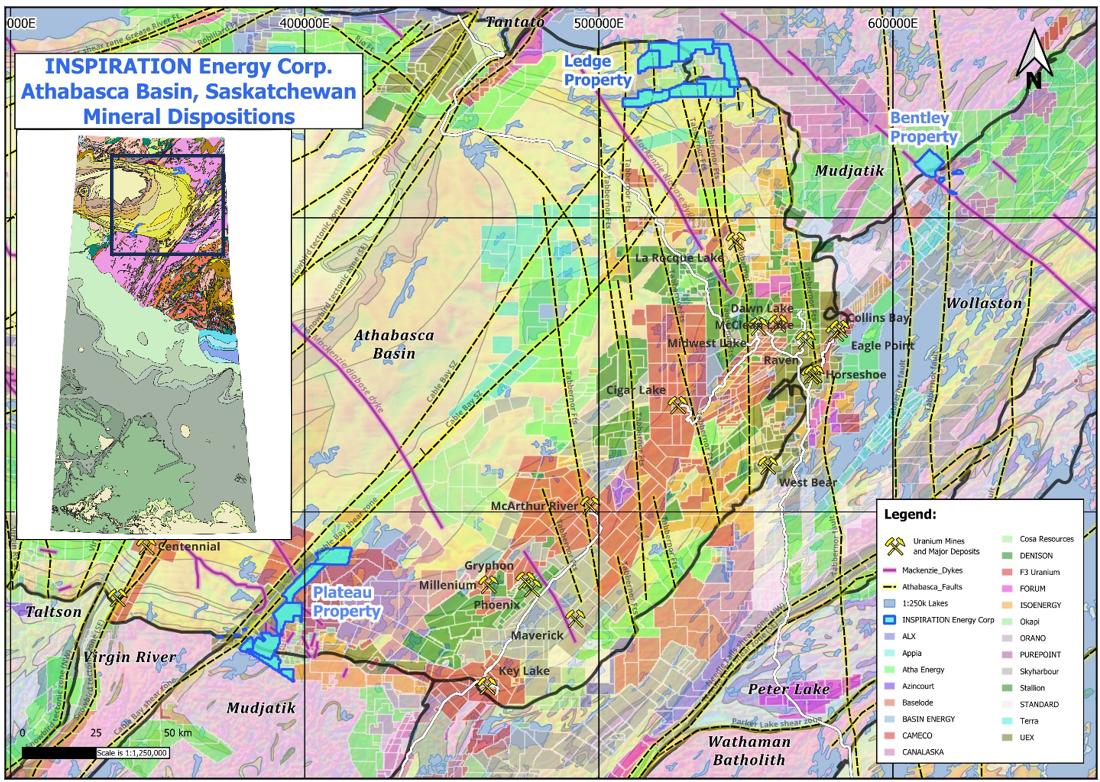Click the 'Tantato' label at top
1100x782 pixels.
[x=516, y=22]
